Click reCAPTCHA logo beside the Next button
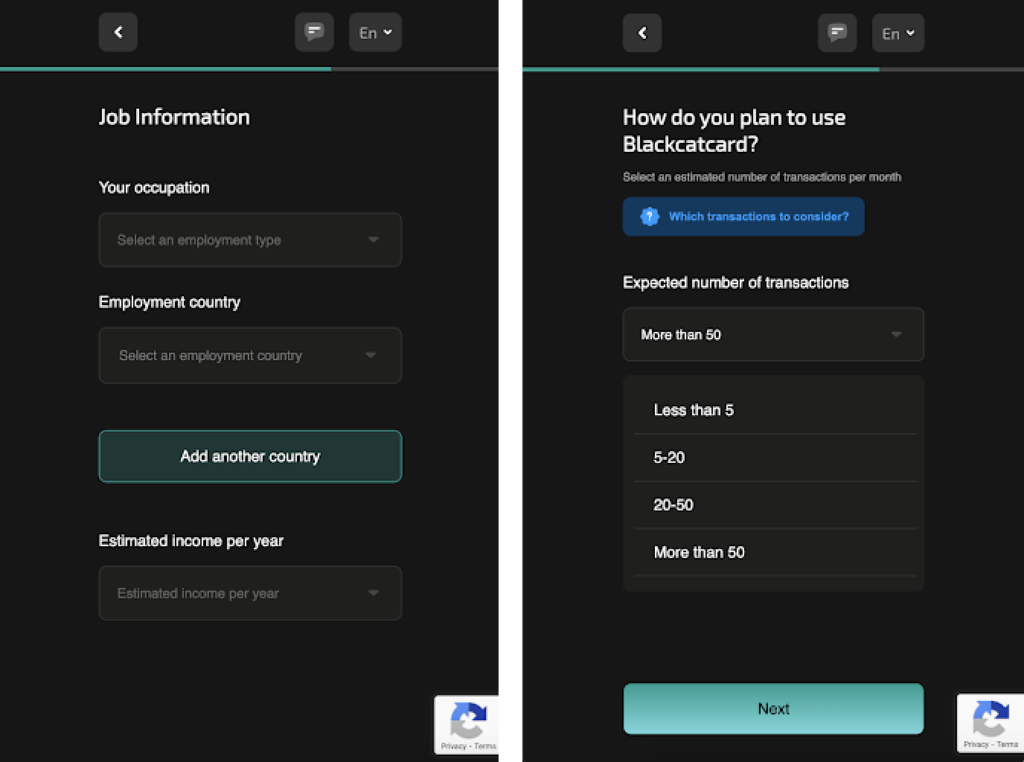Image resolution: width=1024 pixels, height=762 pixels. pyautogui.click(x=990, y=719)
